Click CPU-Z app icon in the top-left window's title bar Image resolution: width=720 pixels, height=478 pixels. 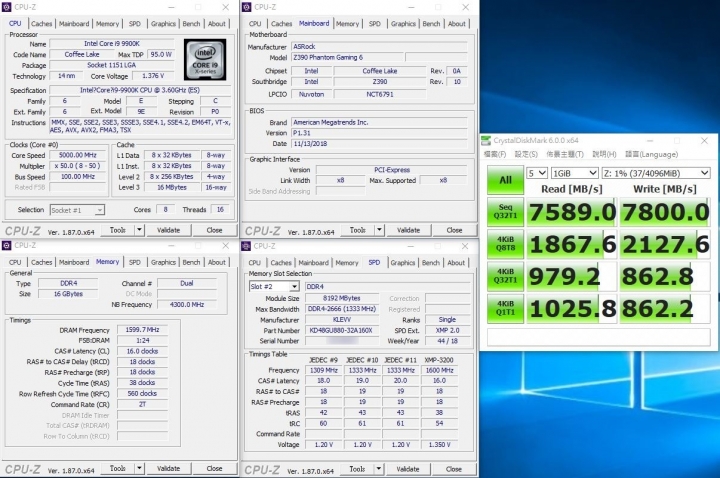pyautogui.click(x=6, y=7)
